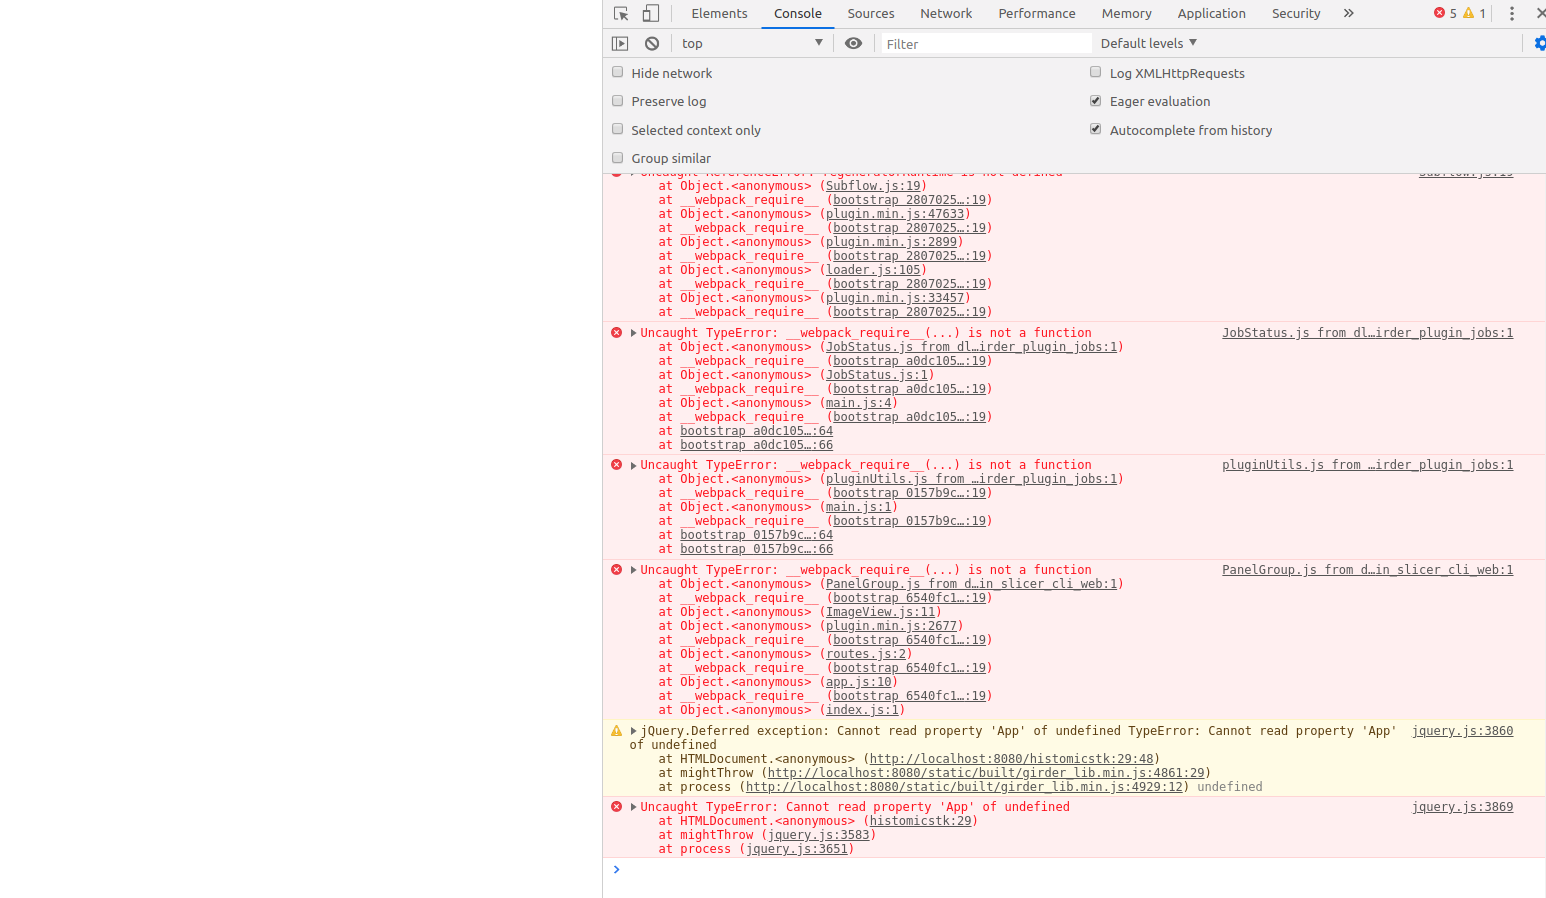
Task: Open the Network tab
Action: click(946, 13)
